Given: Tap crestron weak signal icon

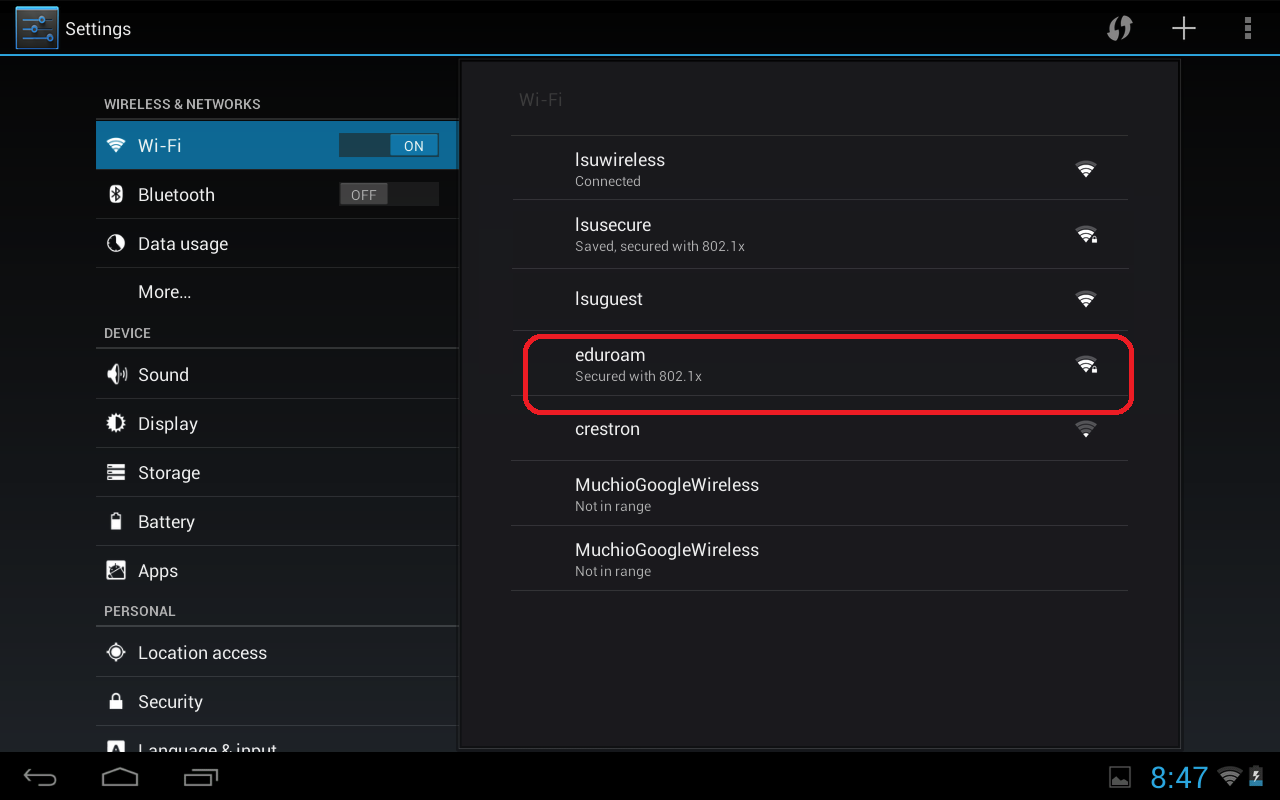Looking at the screenshot, I should pyautogui.click(x=1085, y=429).
